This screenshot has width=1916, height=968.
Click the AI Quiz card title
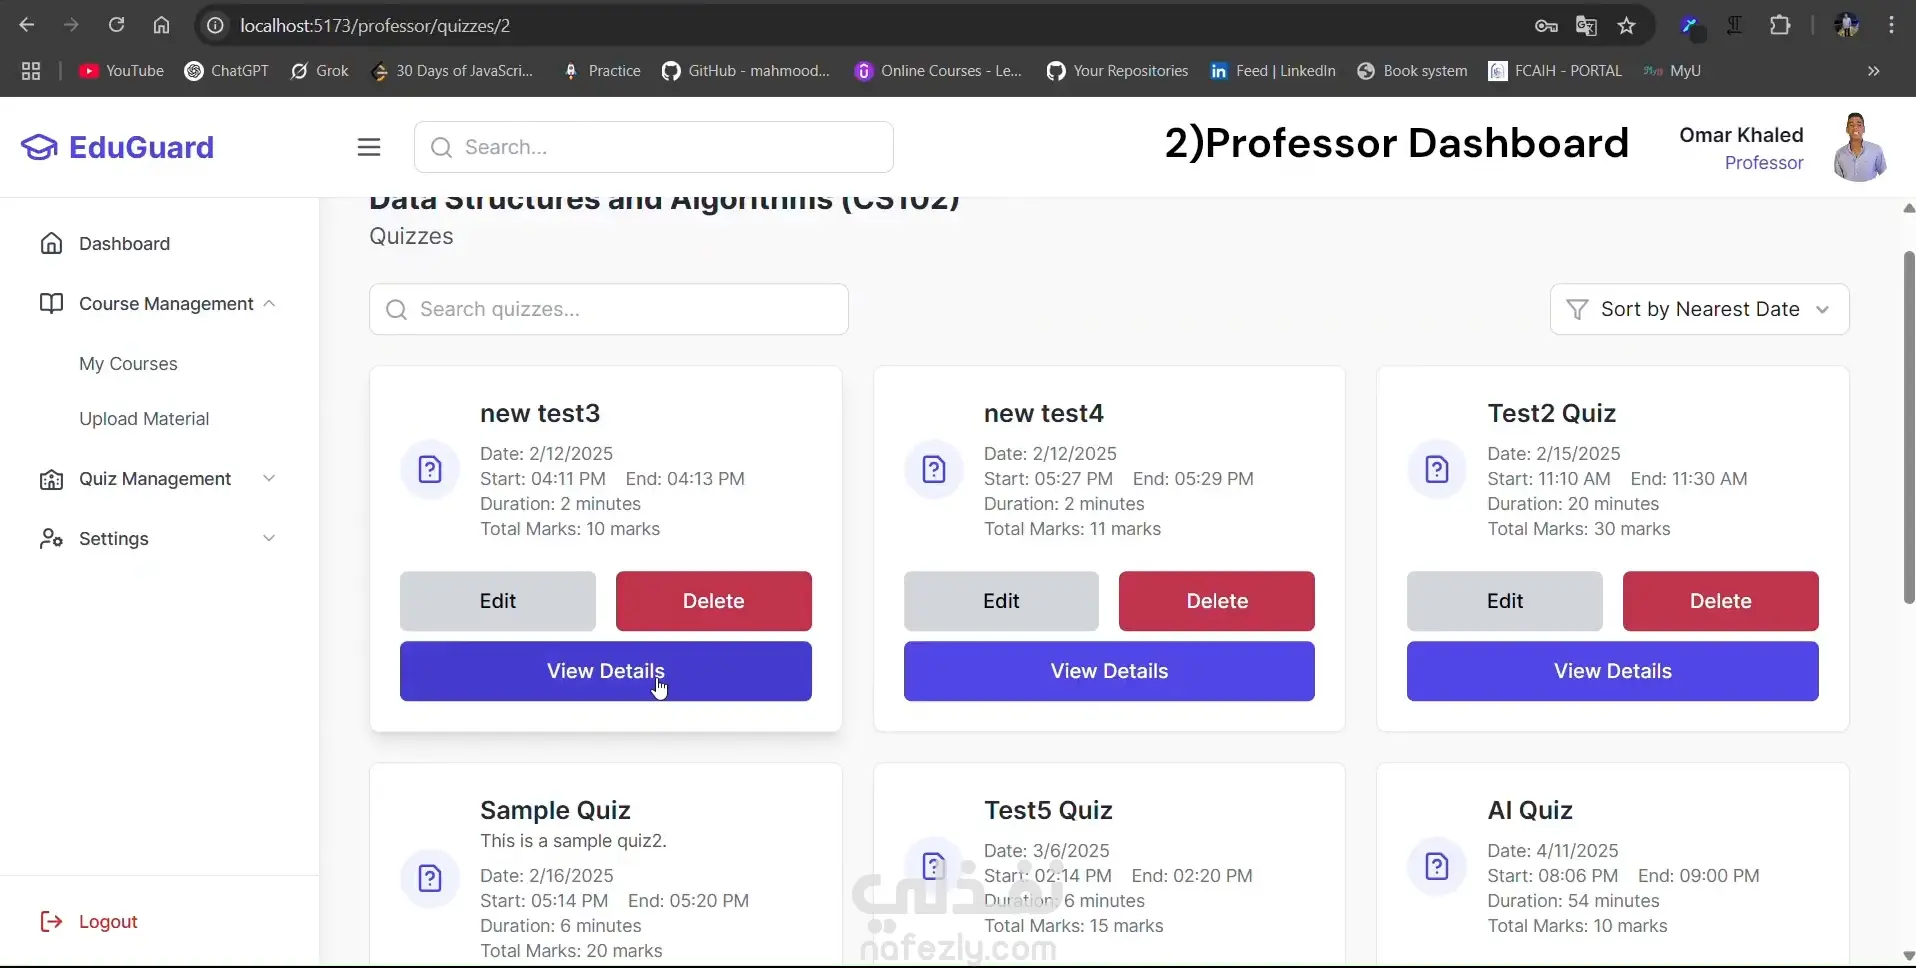1530,810
